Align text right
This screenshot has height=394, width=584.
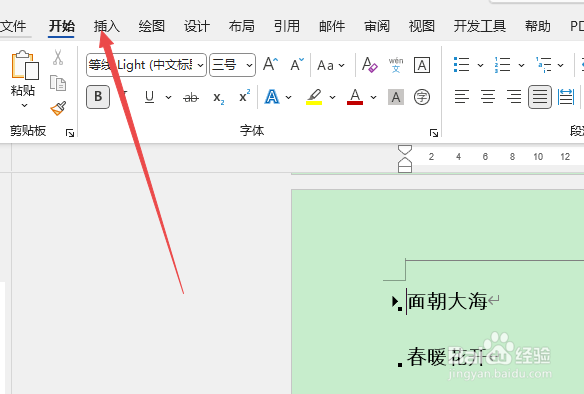point(514,97)
